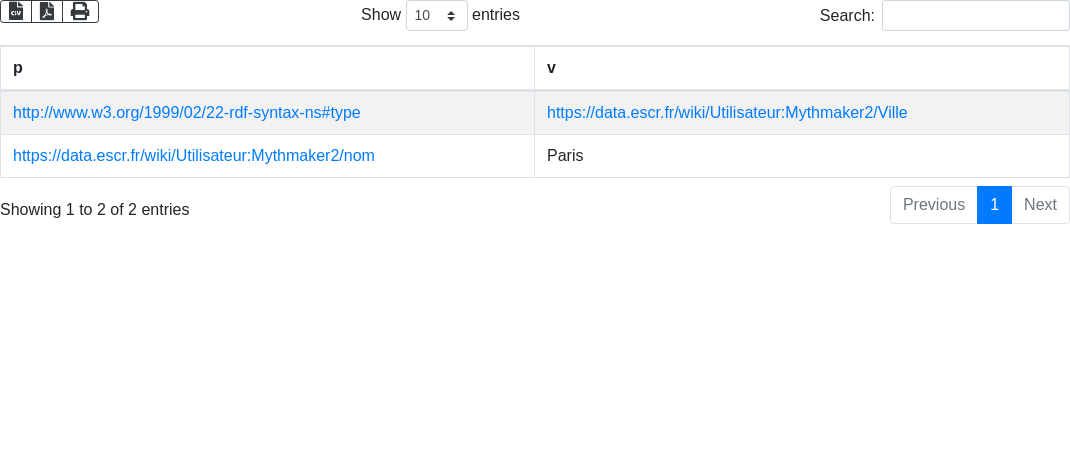Open the rdf-syntax-ns#type link
The width and height of the screenshot is (1070, 450).
(x=187, y=113)
